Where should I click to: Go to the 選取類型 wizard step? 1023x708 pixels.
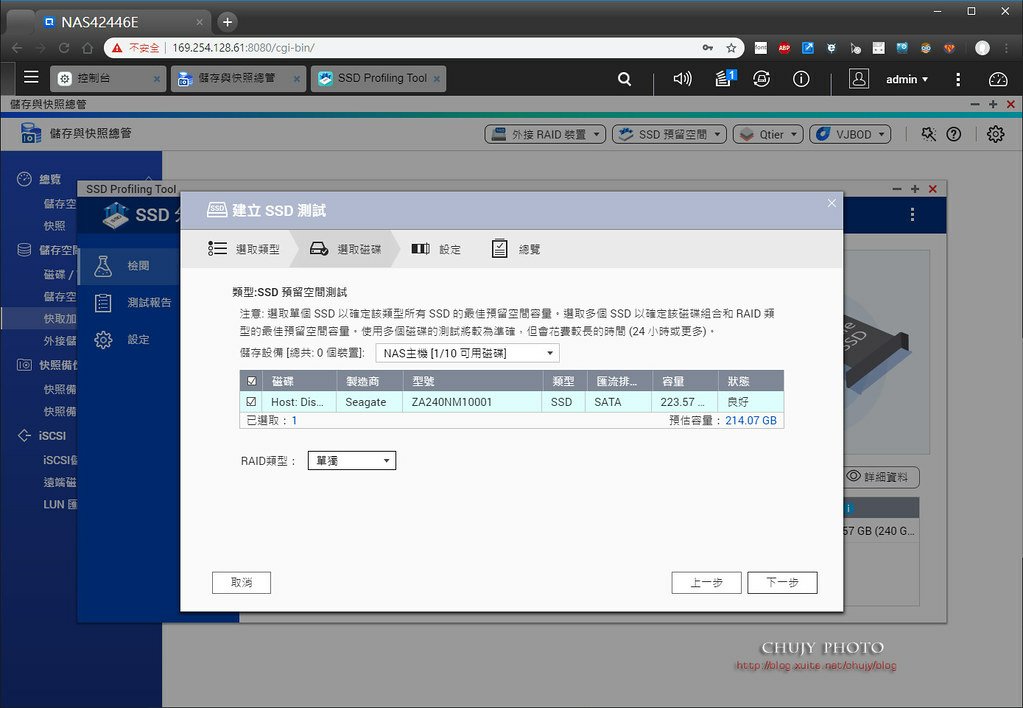click(244, 249)
